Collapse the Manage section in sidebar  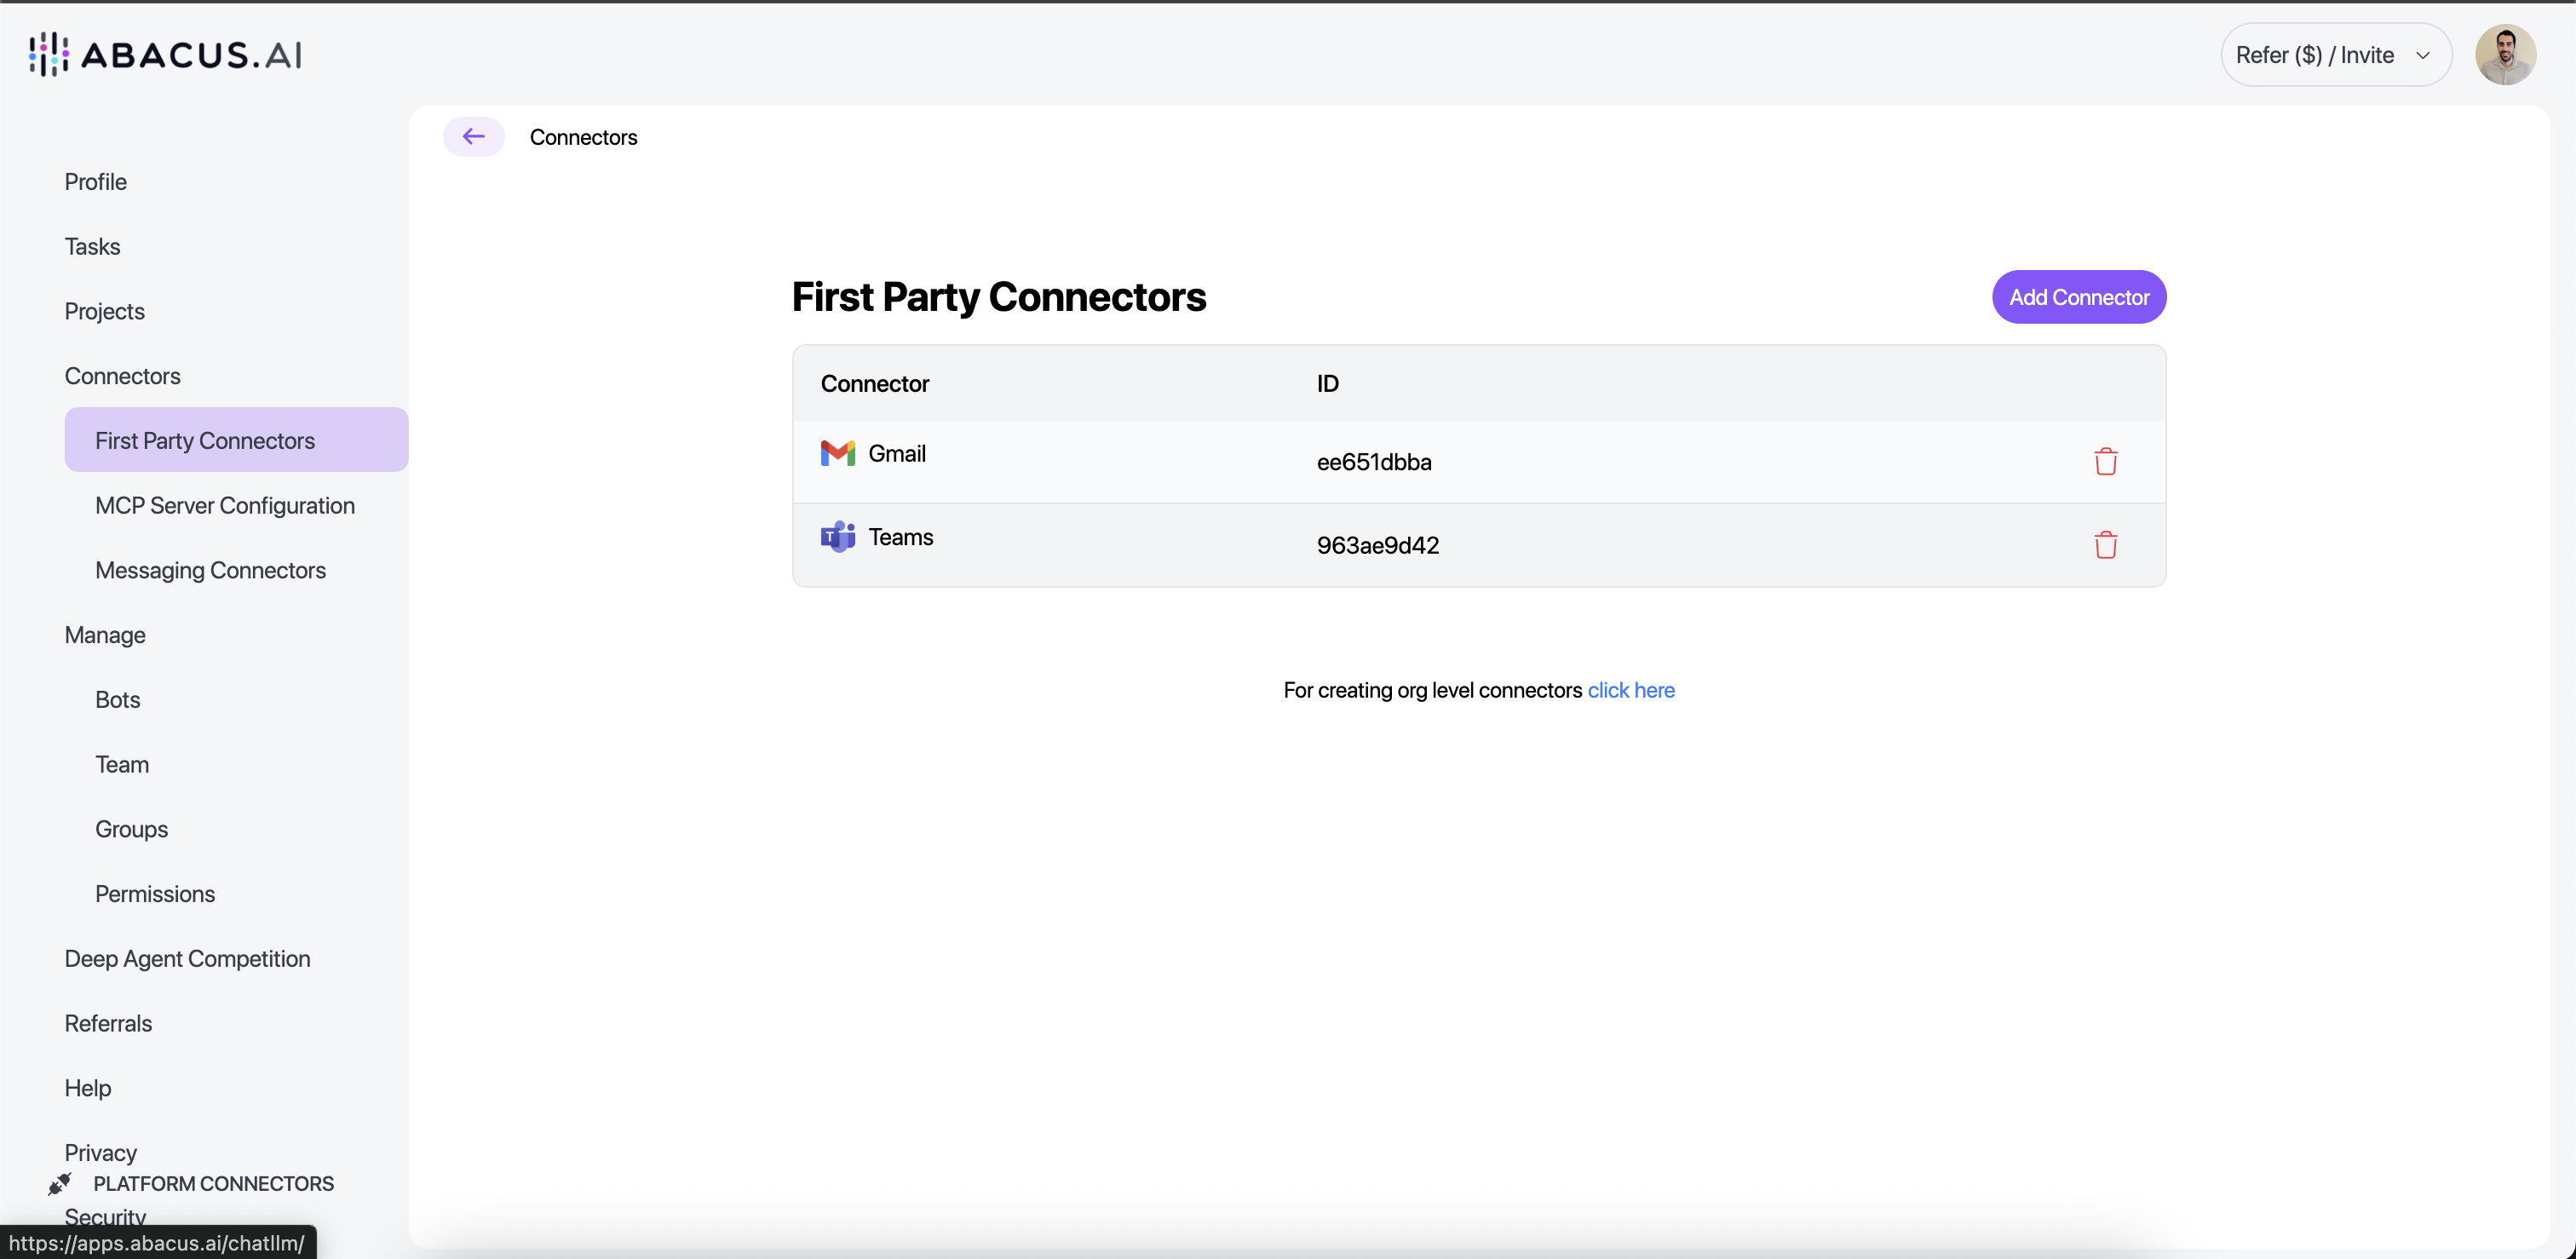coord(105,634)
